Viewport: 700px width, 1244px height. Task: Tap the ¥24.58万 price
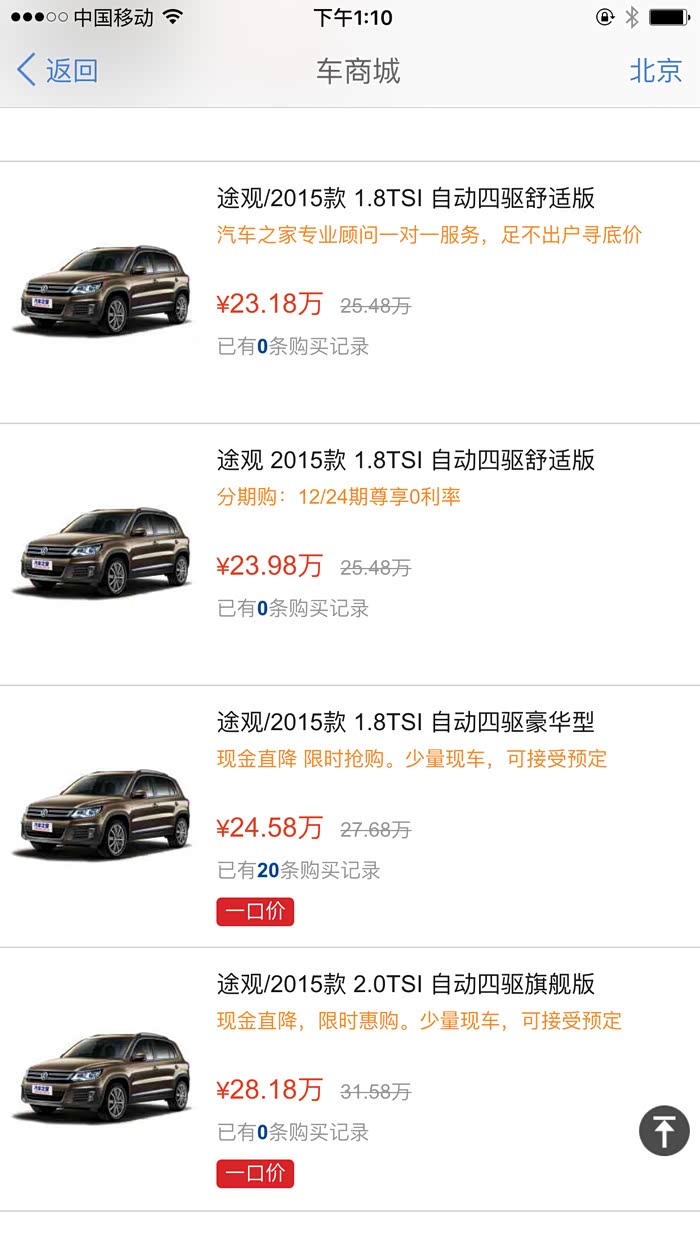[270, 828]
